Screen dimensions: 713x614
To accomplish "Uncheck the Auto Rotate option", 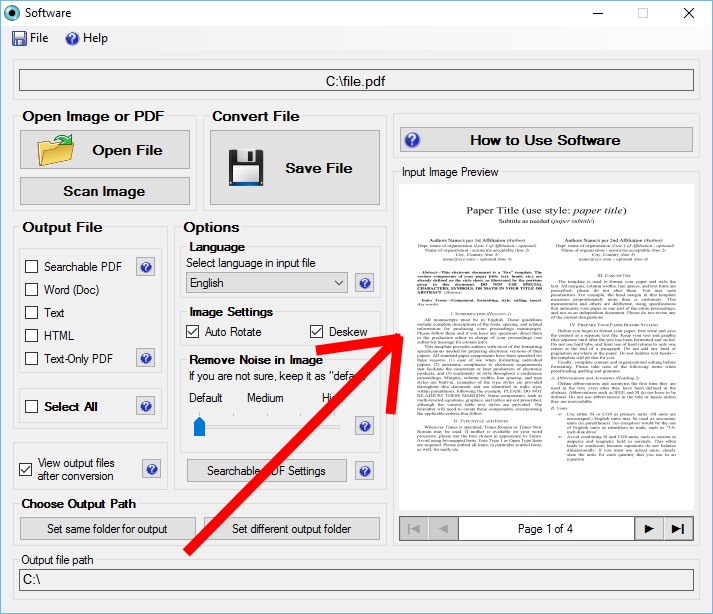I will (x=192, y=331).
